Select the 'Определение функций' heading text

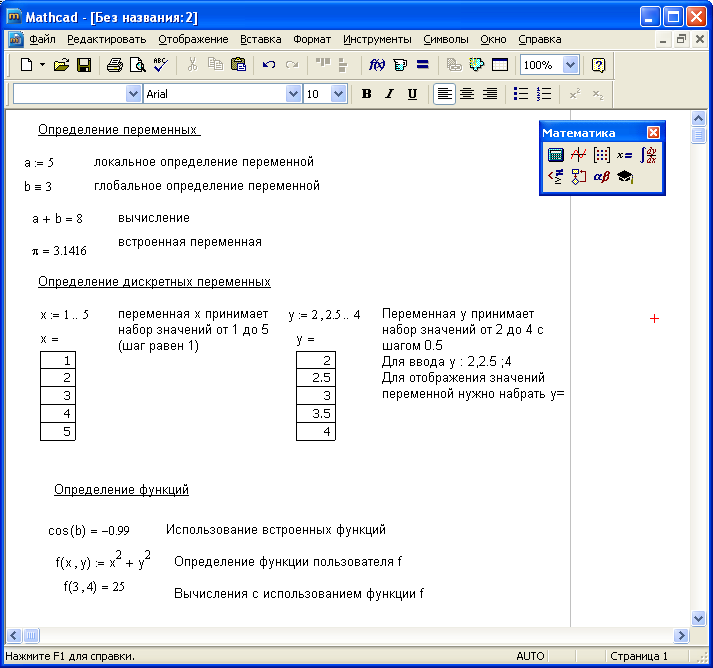coord(121,490)
